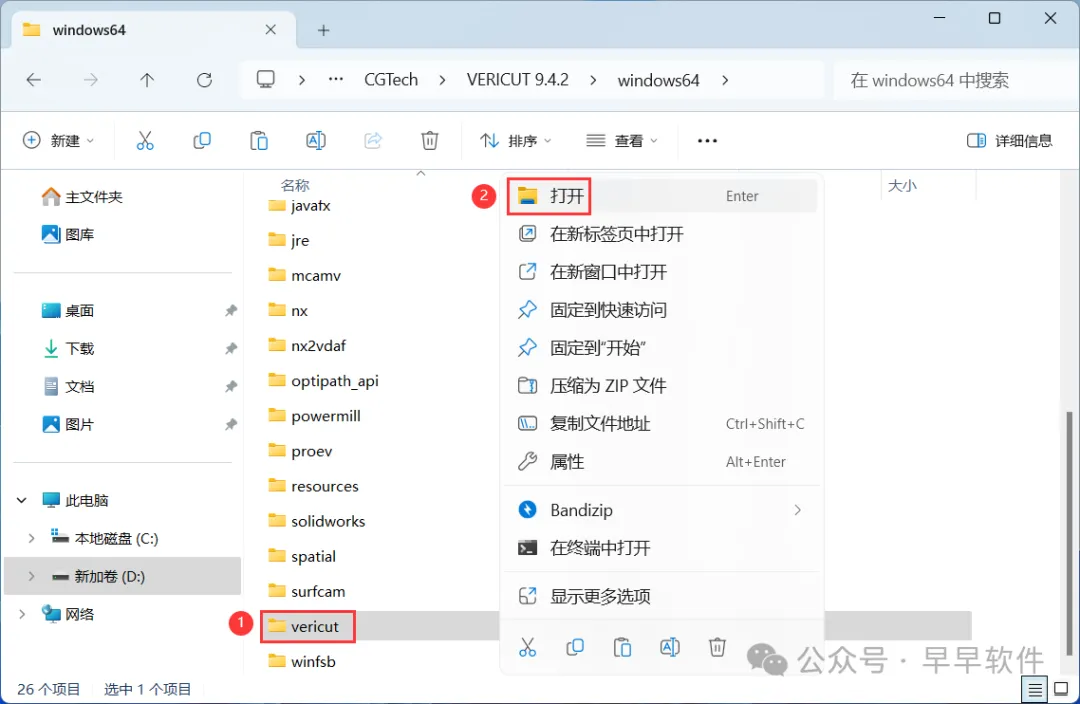This screenshot has width=1080, height=704.
Task: Navigate up one folder level
Action: 147,80
